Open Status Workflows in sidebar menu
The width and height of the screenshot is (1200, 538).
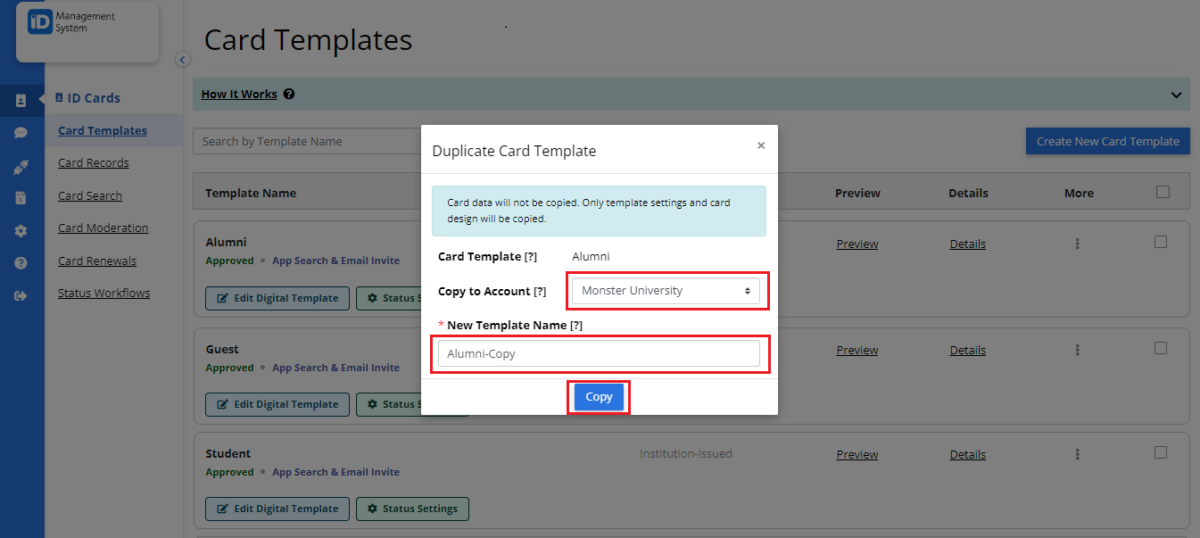tap(104, 293)
